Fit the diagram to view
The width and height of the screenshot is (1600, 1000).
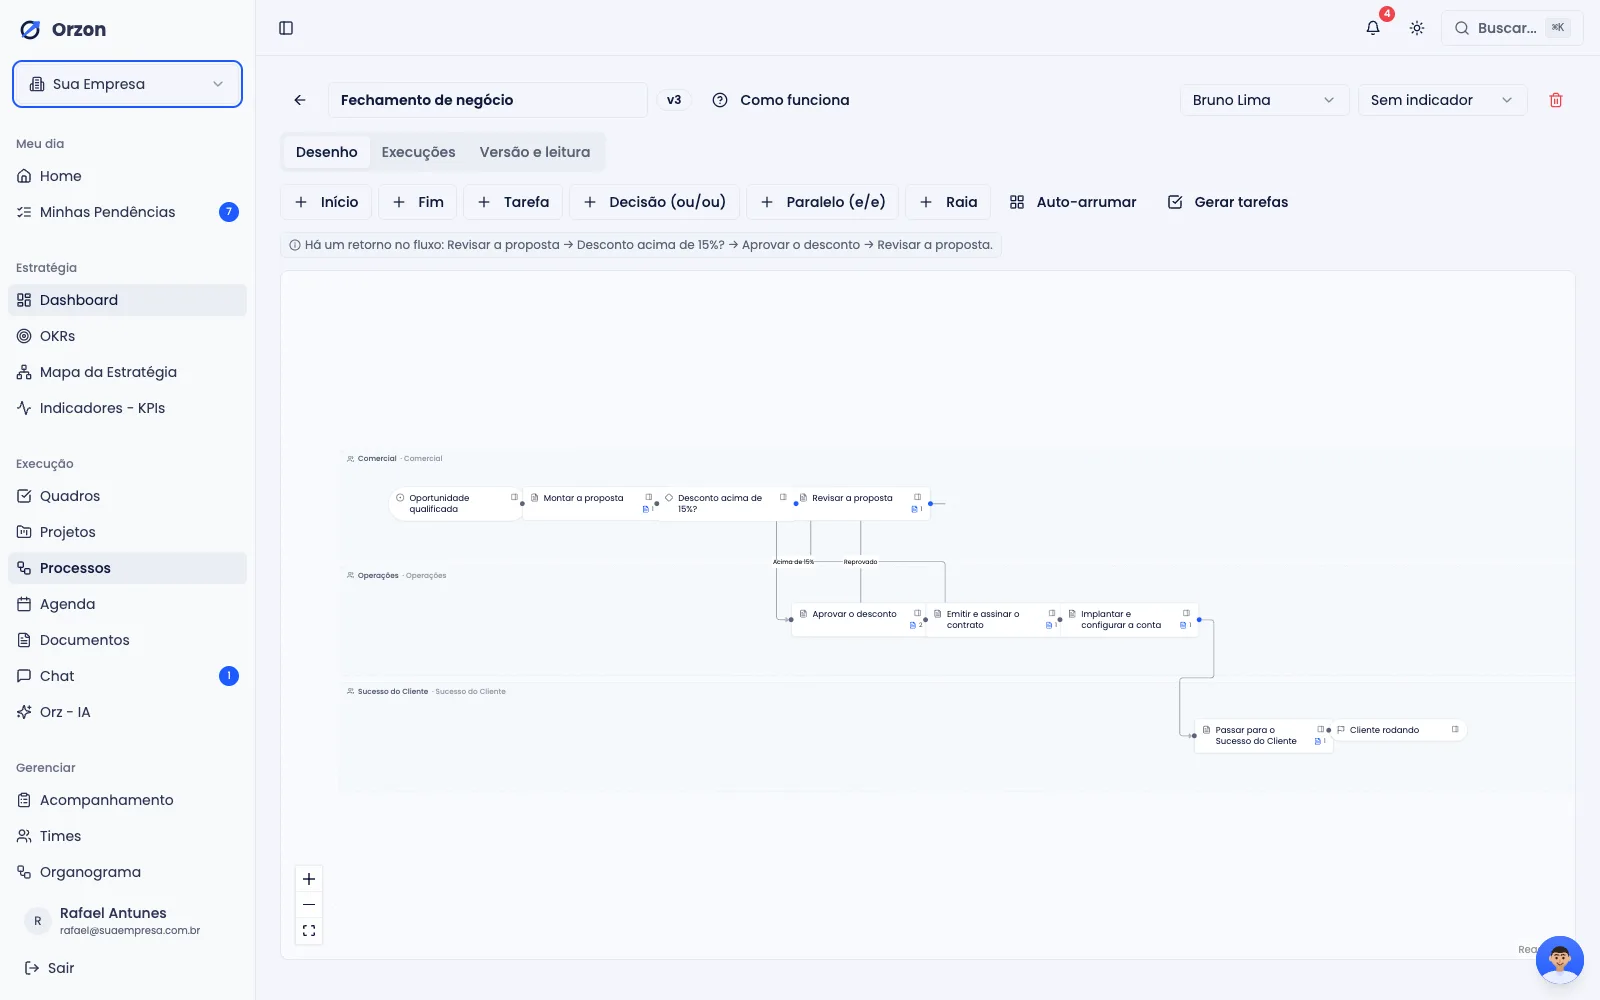tap(309, 931)
